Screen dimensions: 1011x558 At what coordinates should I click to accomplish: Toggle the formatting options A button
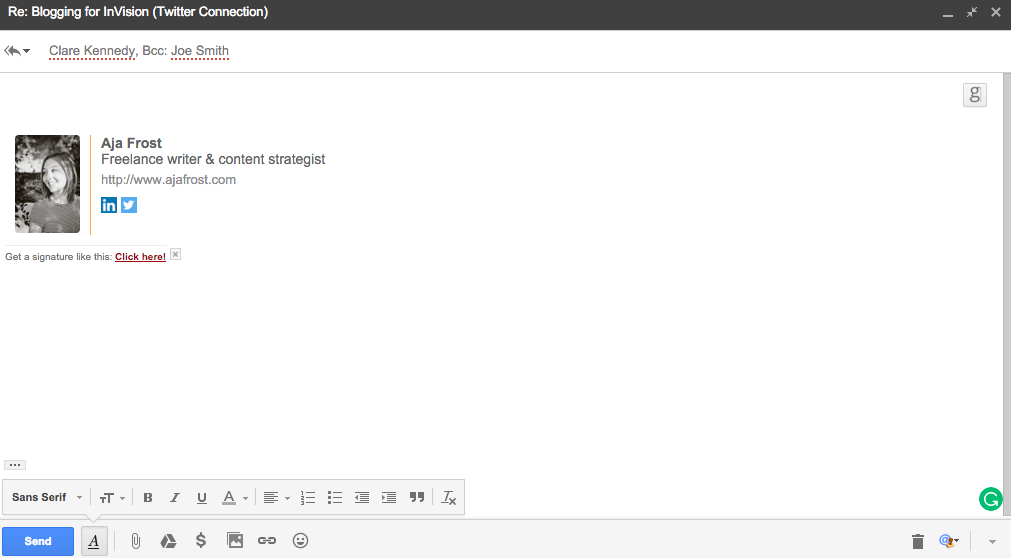(x=94, y=541)
